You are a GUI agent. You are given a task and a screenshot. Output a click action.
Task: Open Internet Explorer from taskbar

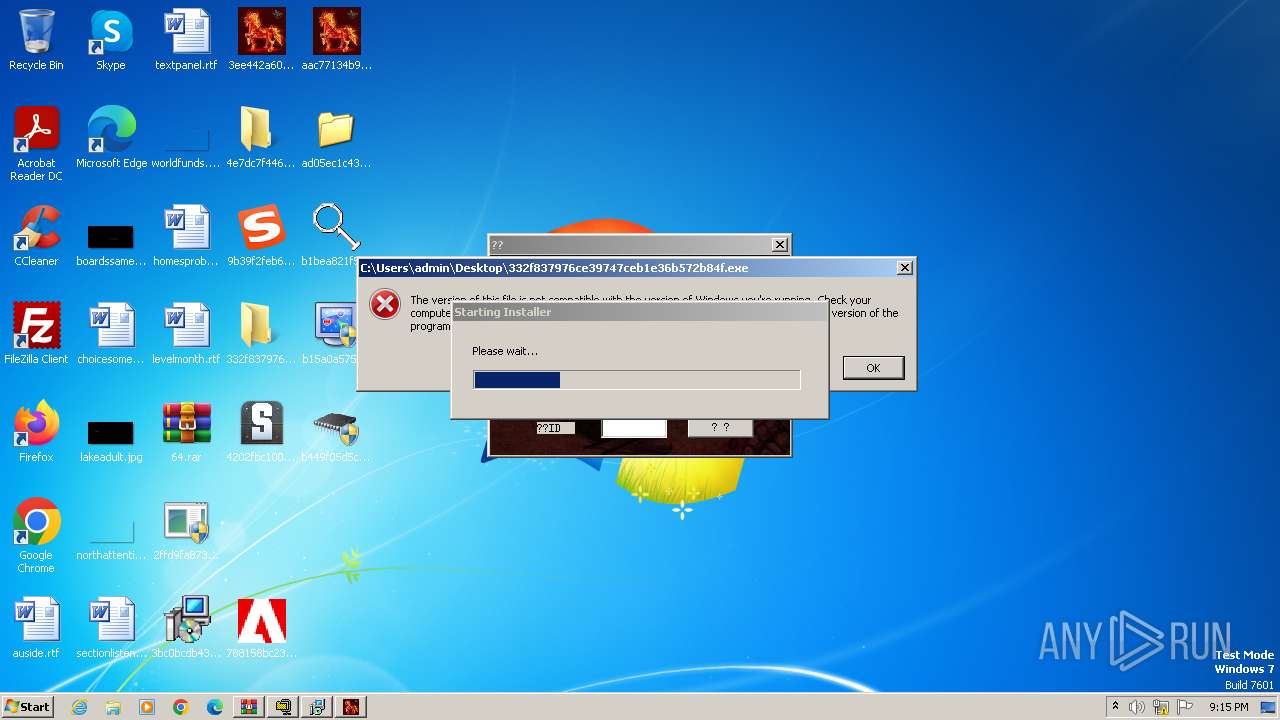click(x=79, y=707)
